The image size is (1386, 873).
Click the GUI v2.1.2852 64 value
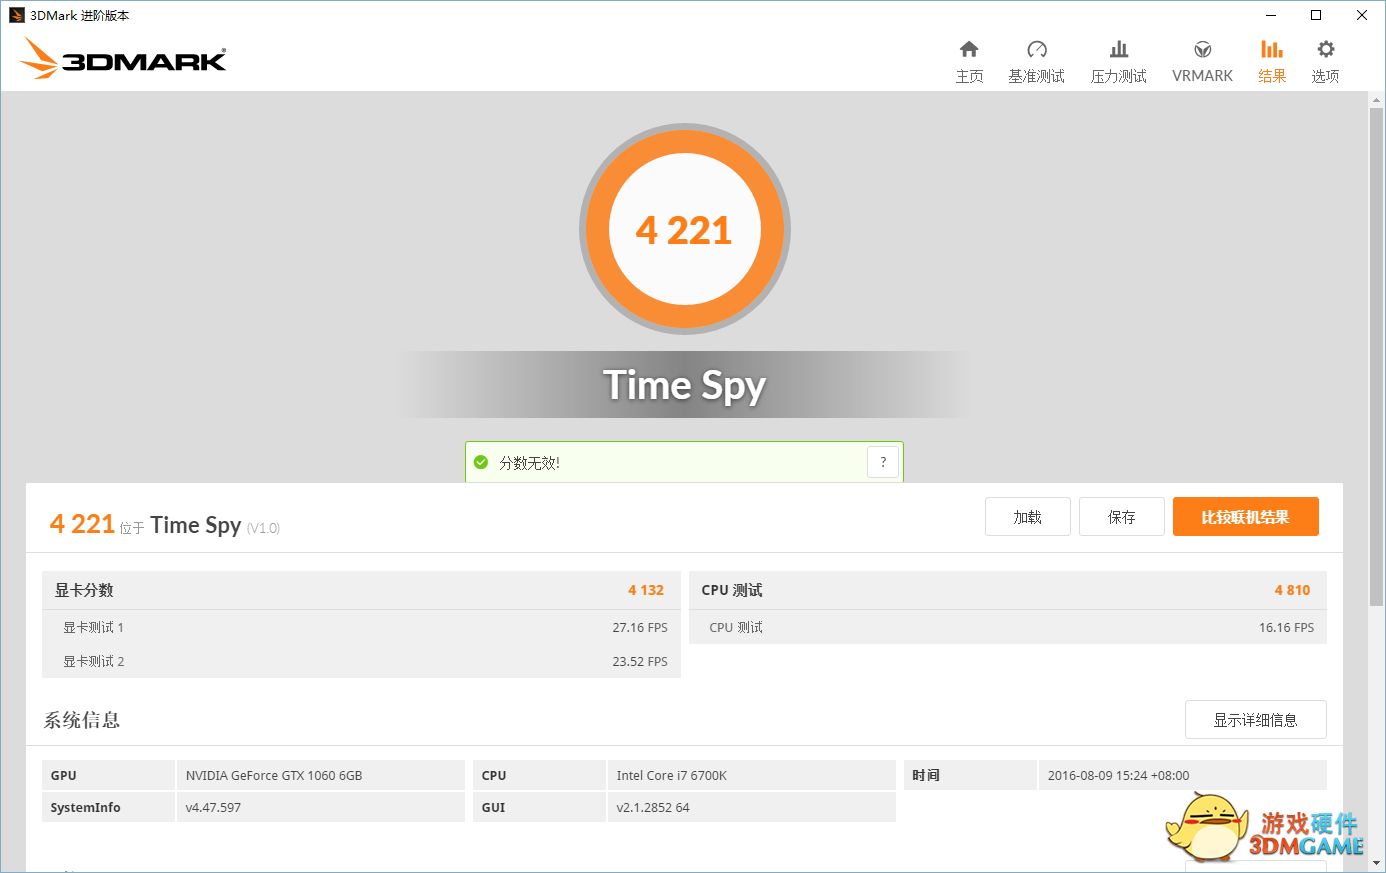pos(653,807)
